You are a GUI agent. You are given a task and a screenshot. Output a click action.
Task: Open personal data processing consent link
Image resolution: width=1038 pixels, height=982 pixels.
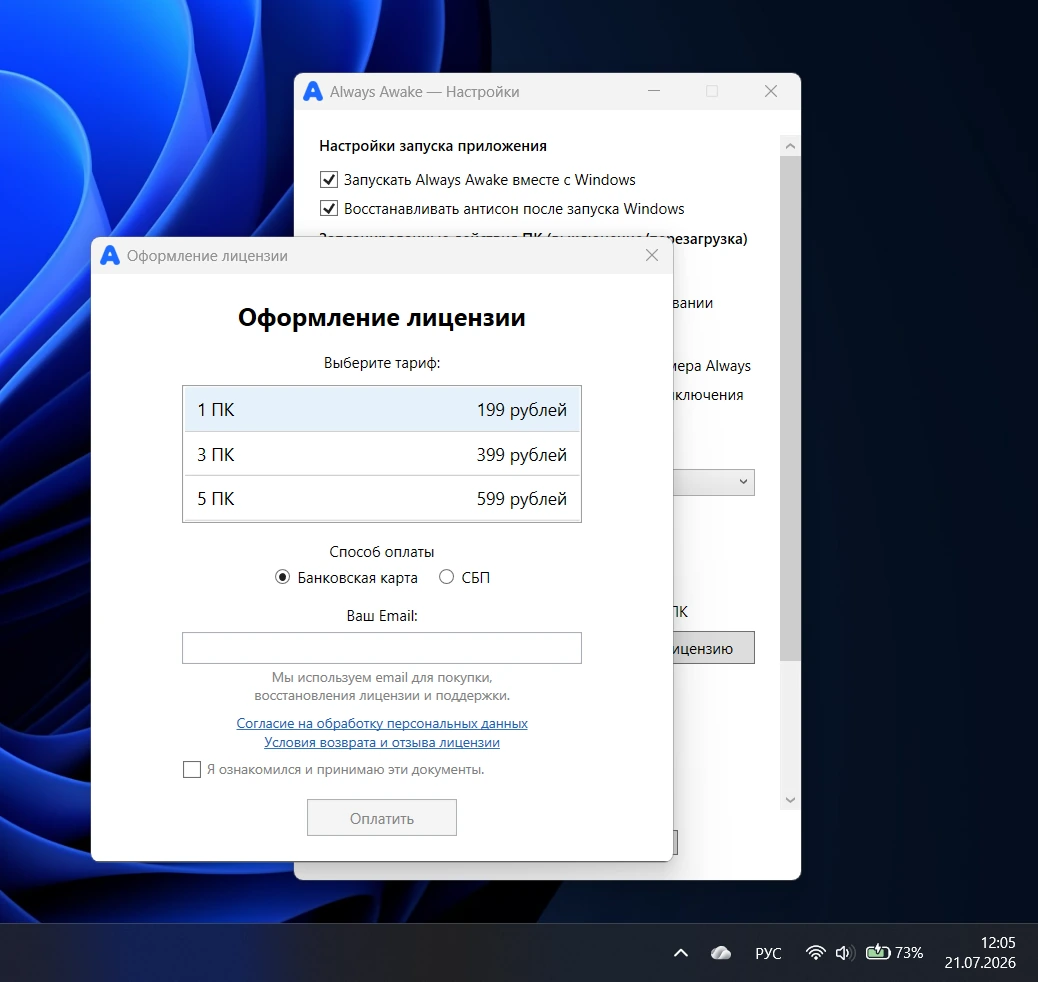point(382,723)
